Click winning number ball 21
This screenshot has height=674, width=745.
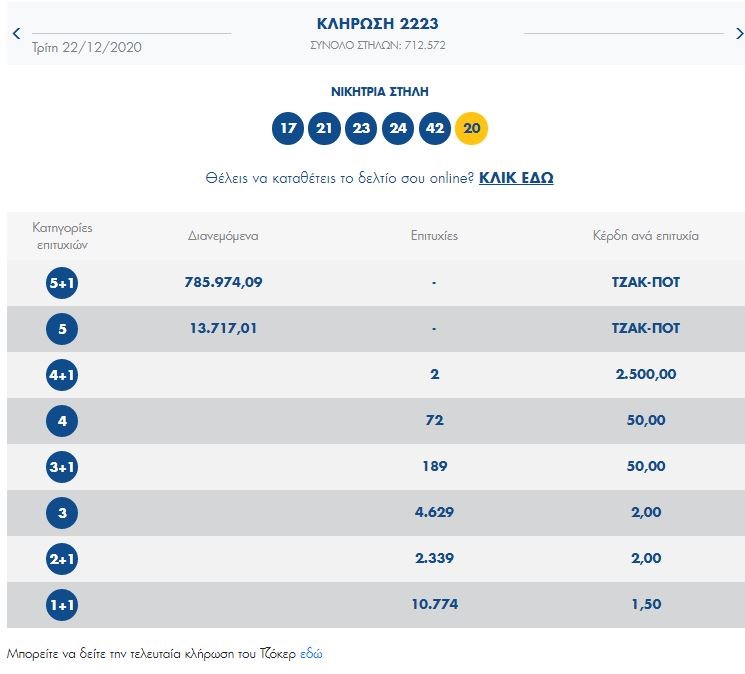tap(324, 129)
